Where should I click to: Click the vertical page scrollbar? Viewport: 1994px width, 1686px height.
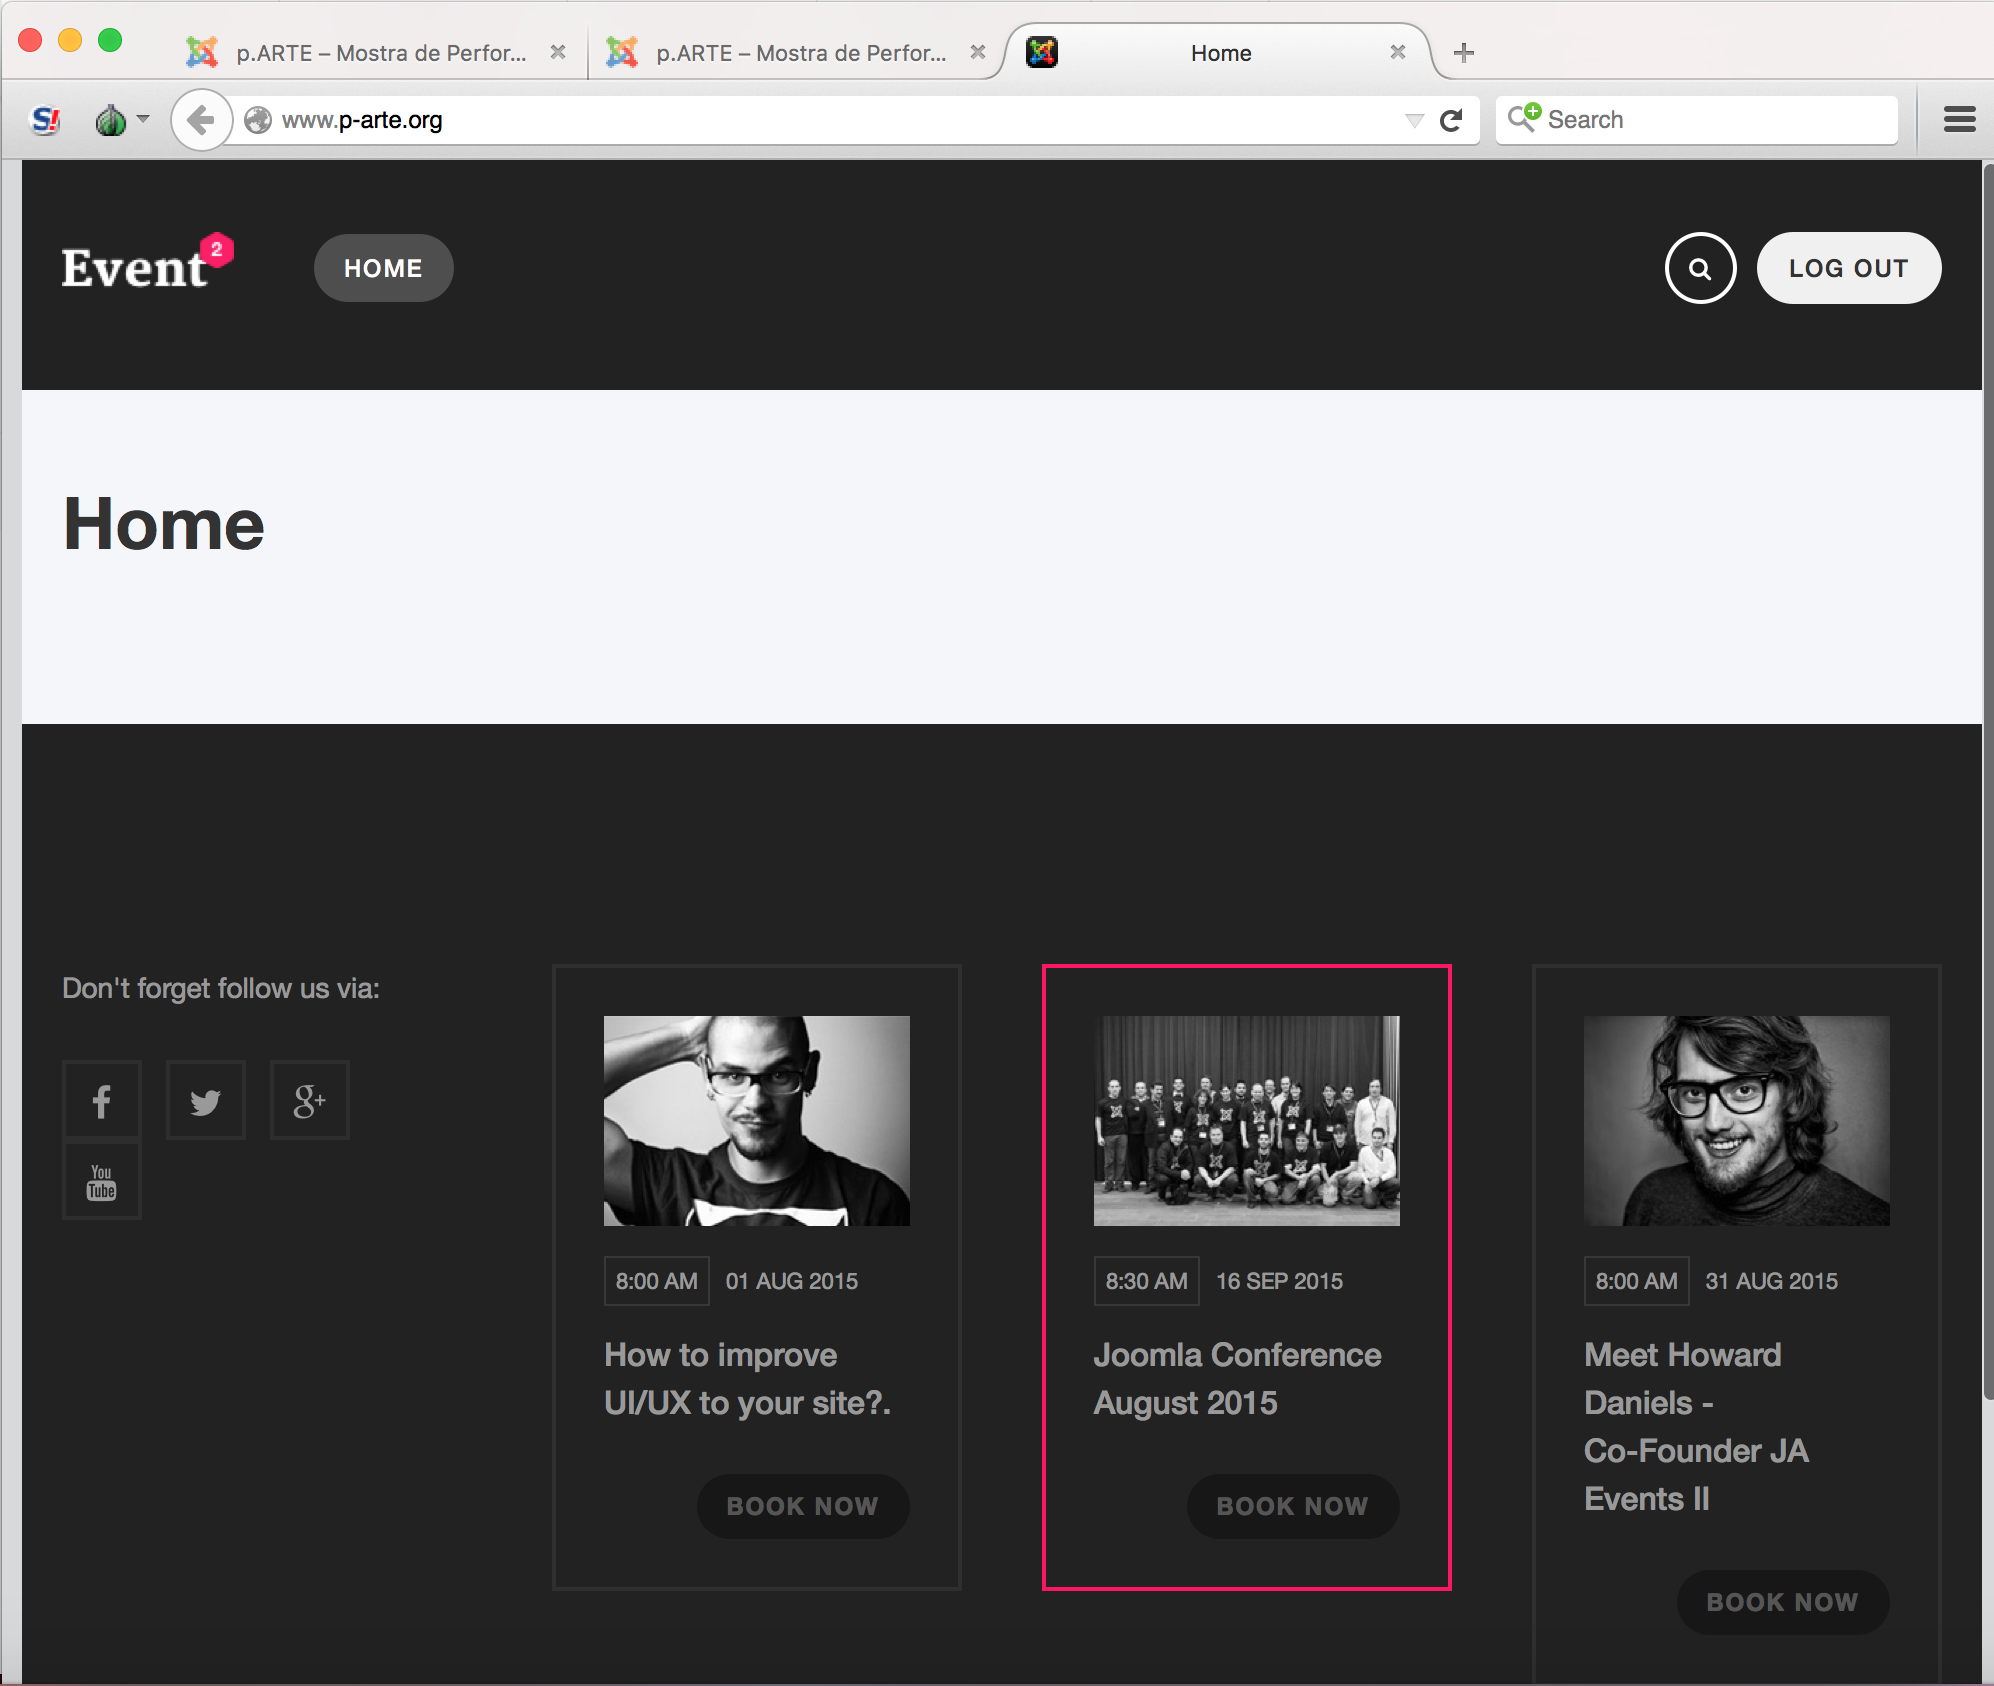[1987, 780]
